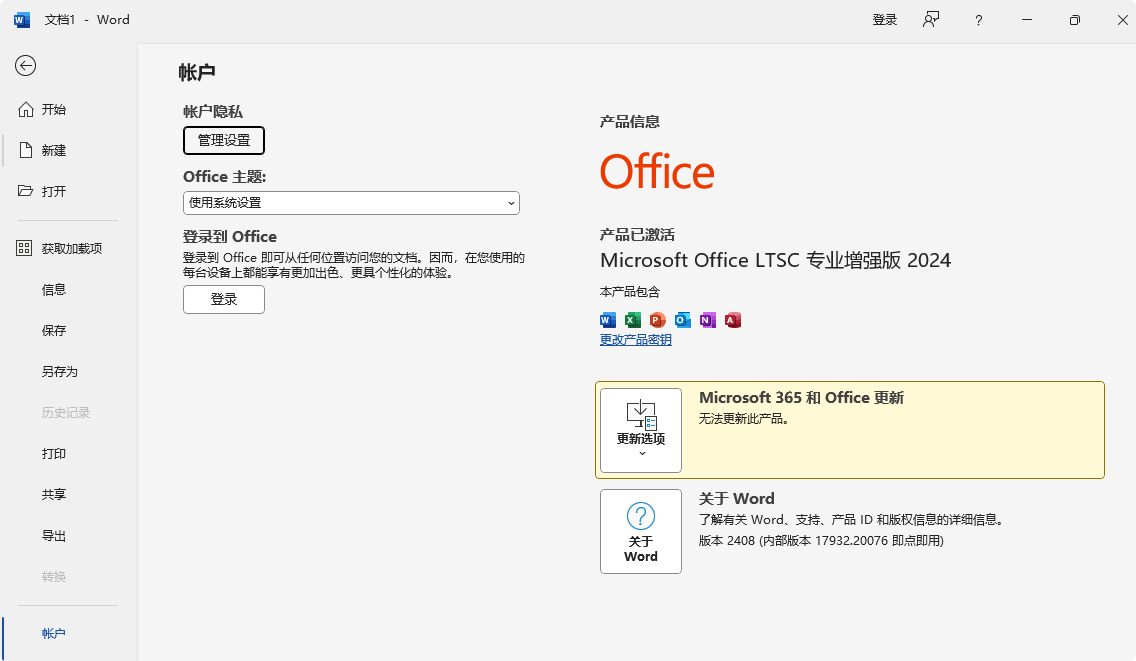Open Word from the product icons row

pyautogui.click(x=607, y=319)
